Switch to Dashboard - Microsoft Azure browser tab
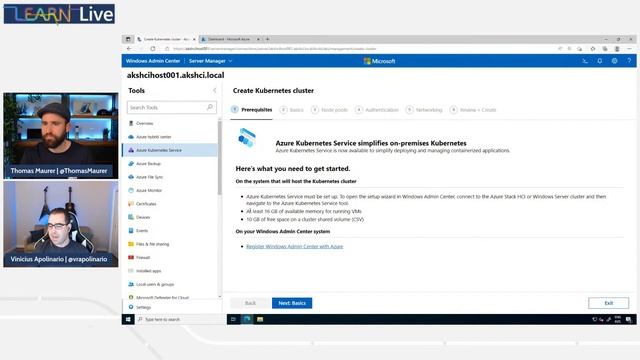The image size is (640, 360). coord(231,39)
